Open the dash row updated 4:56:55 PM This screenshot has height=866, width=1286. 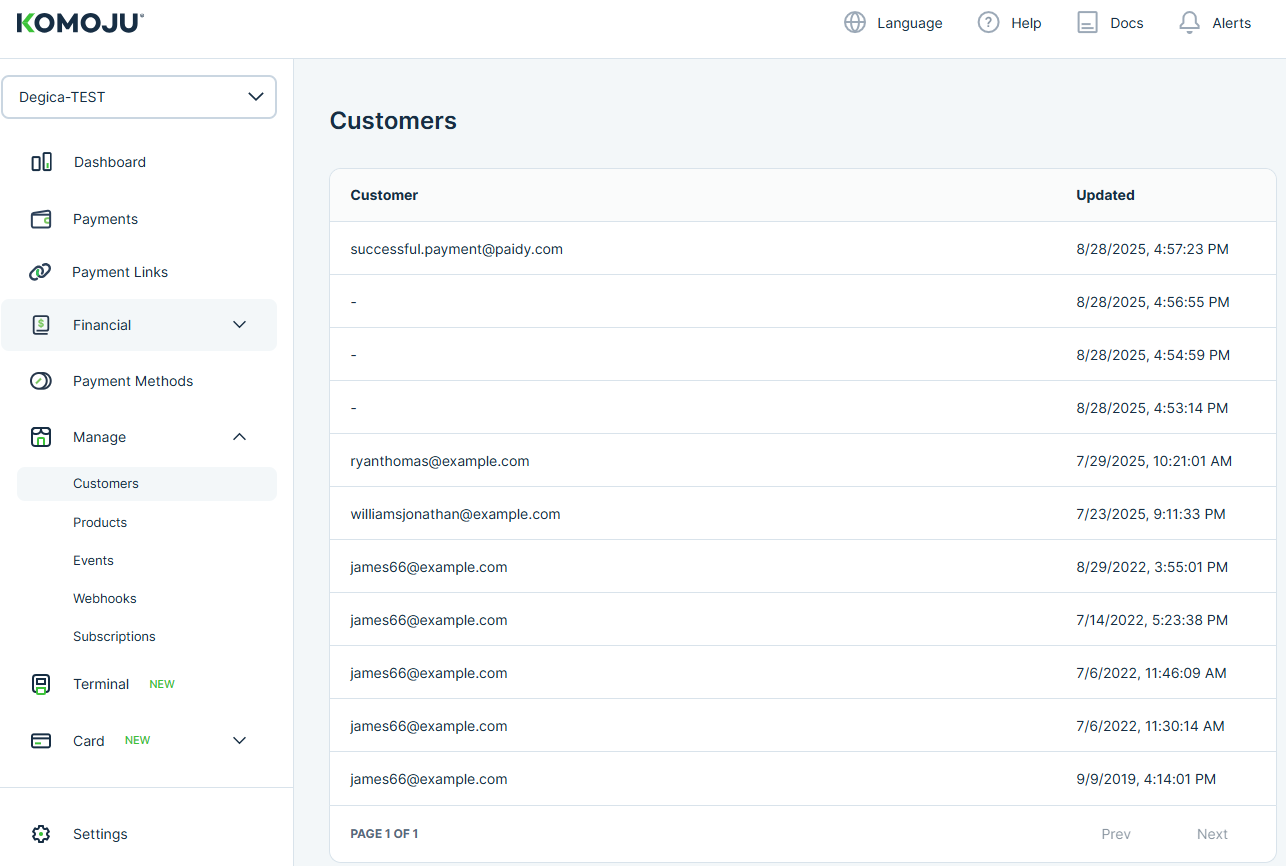(803, 302)
